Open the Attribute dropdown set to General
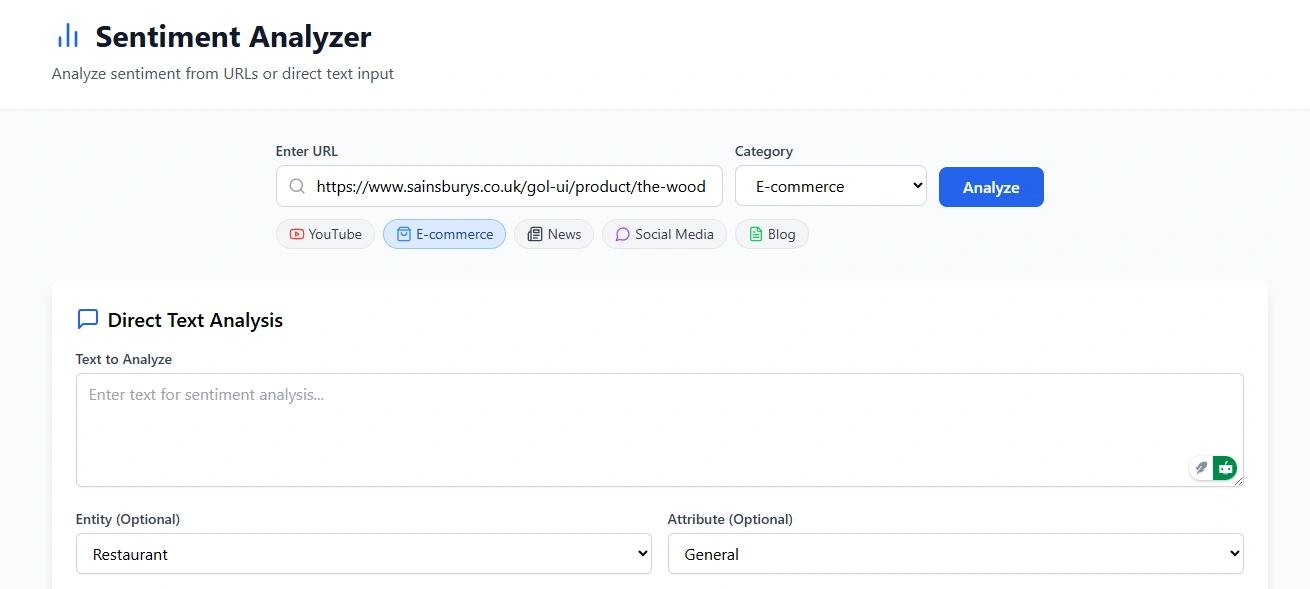 955,554
